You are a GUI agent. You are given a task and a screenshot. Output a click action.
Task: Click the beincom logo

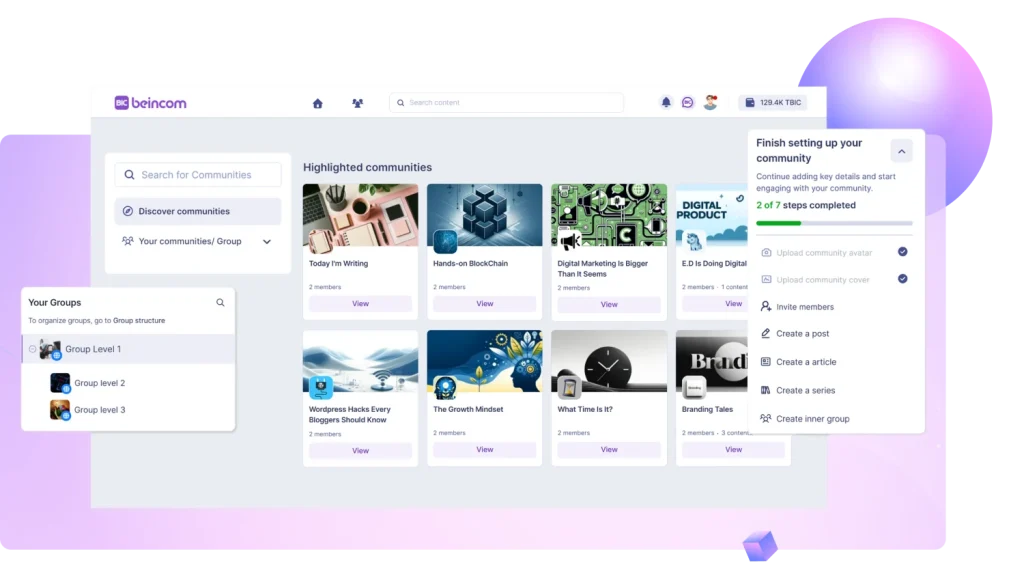pos(150,103)
